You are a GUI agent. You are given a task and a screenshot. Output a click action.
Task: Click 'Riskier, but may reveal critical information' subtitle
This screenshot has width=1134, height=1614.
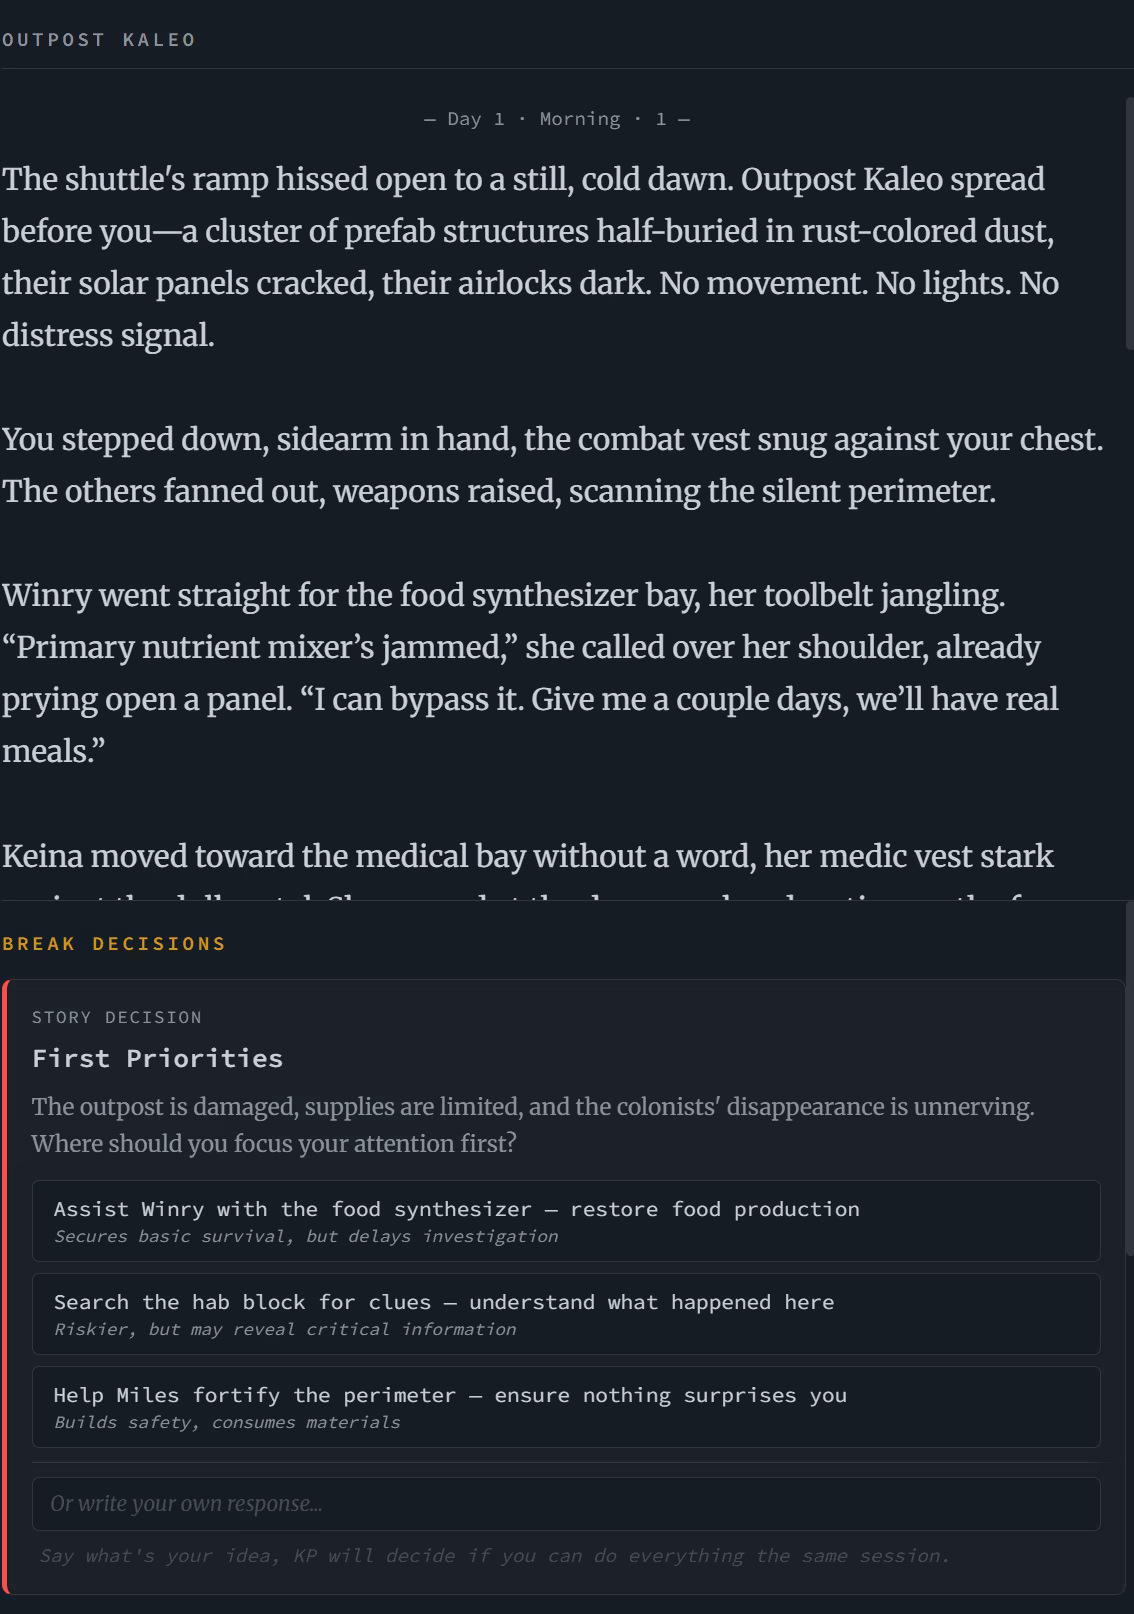285,1329
